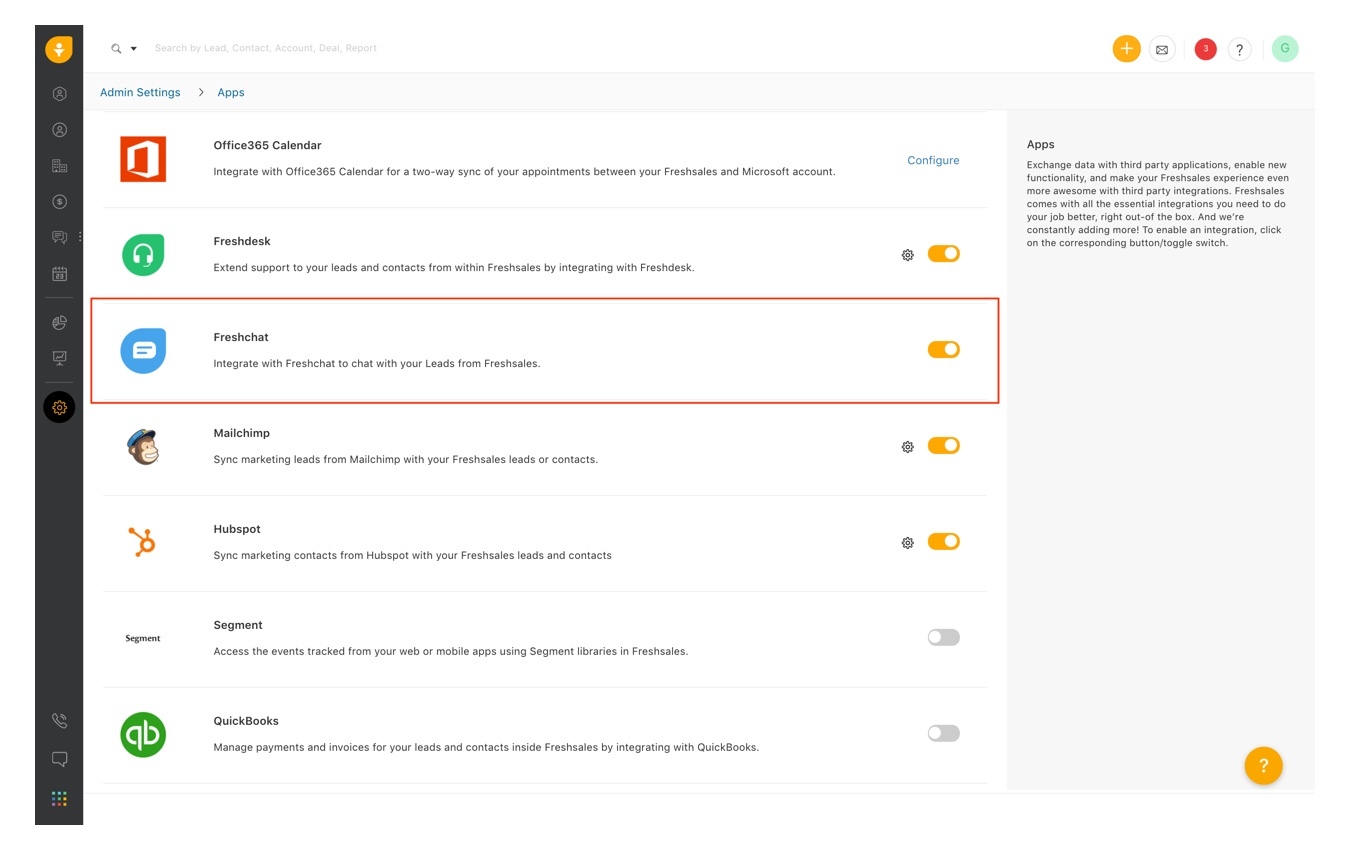The image size is (1350, 850).
Task: Open Conversations from the sidebar chat icon
Action: point(59,237)
